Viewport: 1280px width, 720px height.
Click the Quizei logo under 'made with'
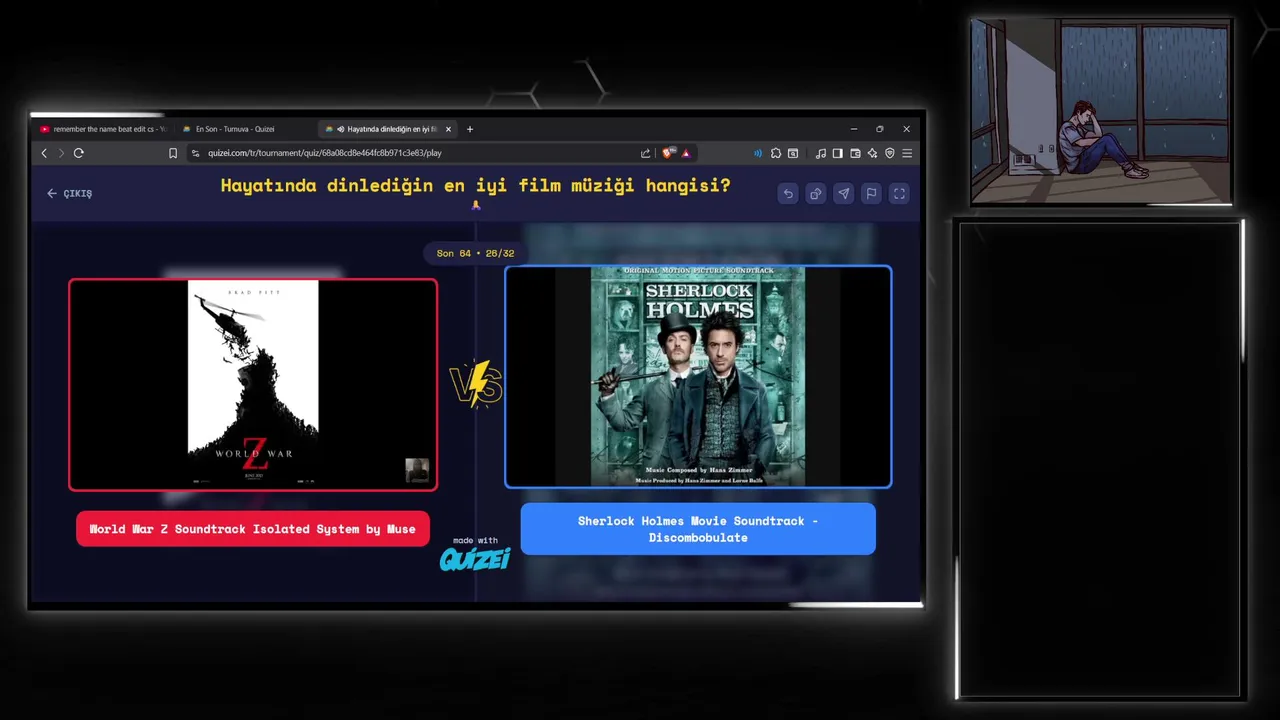tap(475, 559)
